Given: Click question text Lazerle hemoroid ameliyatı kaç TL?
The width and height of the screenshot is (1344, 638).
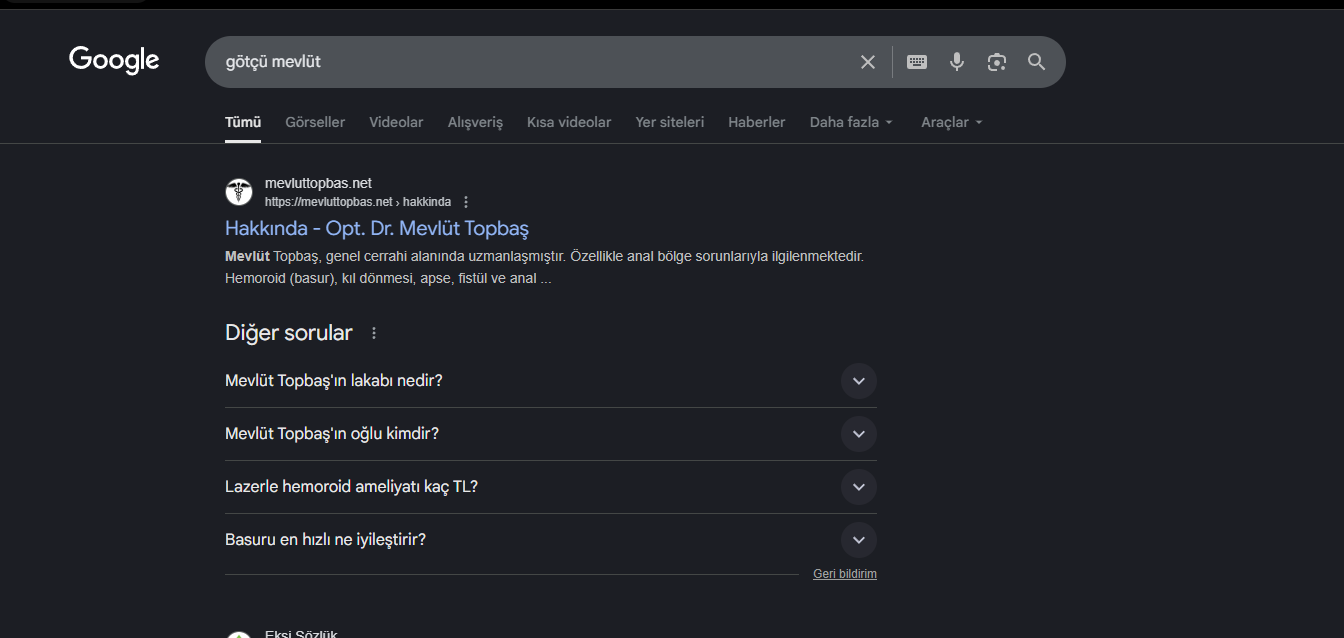Looking at the screenshot, I should pyautogui.click(x=351, y=487).
